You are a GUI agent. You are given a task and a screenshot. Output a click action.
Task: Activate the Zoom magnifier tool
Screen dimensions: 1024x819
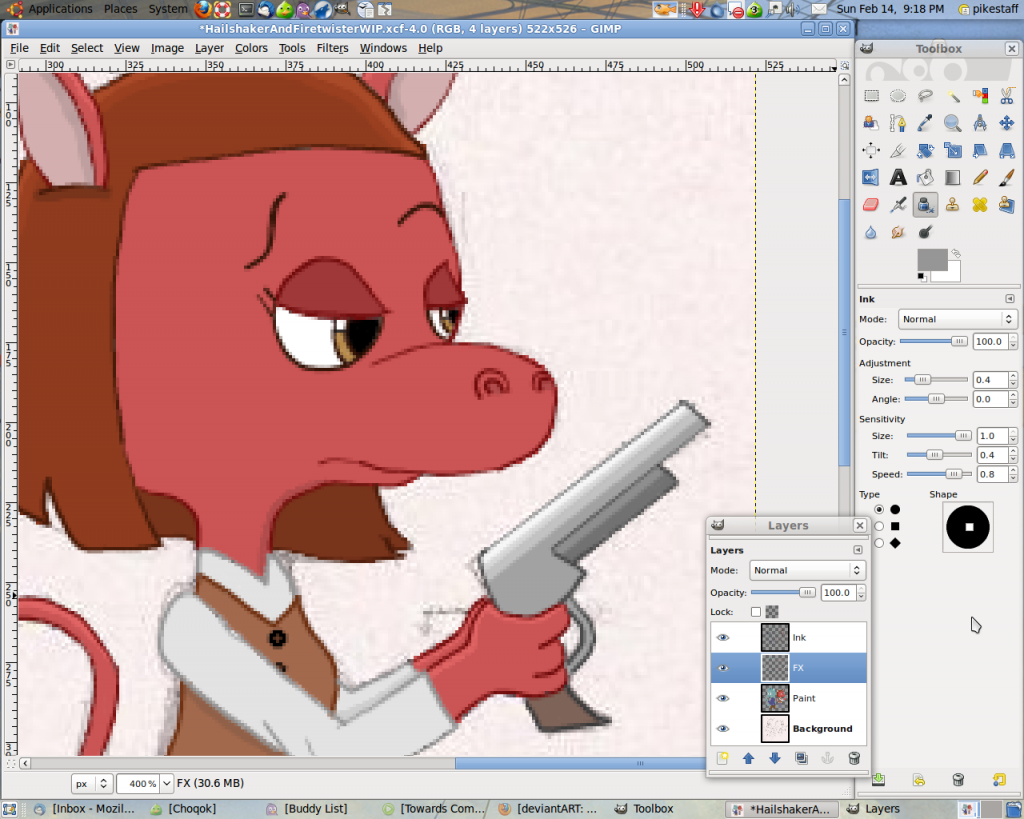(x=952, y=123)
